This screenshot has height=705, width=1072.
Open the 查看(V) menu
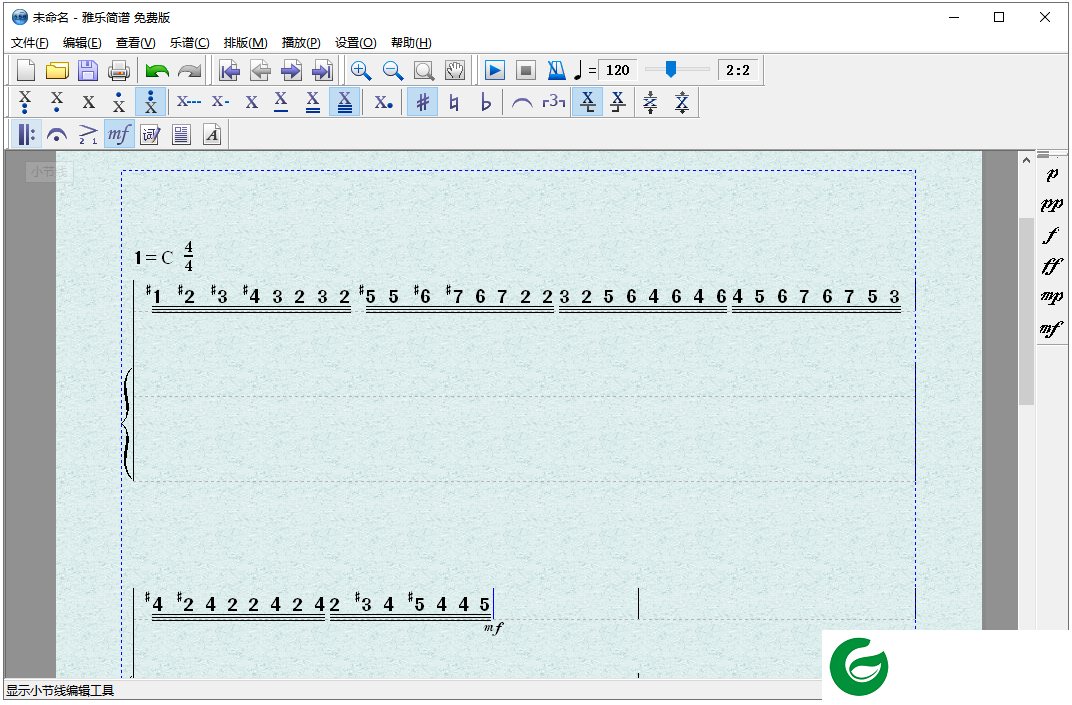(135, 42)
